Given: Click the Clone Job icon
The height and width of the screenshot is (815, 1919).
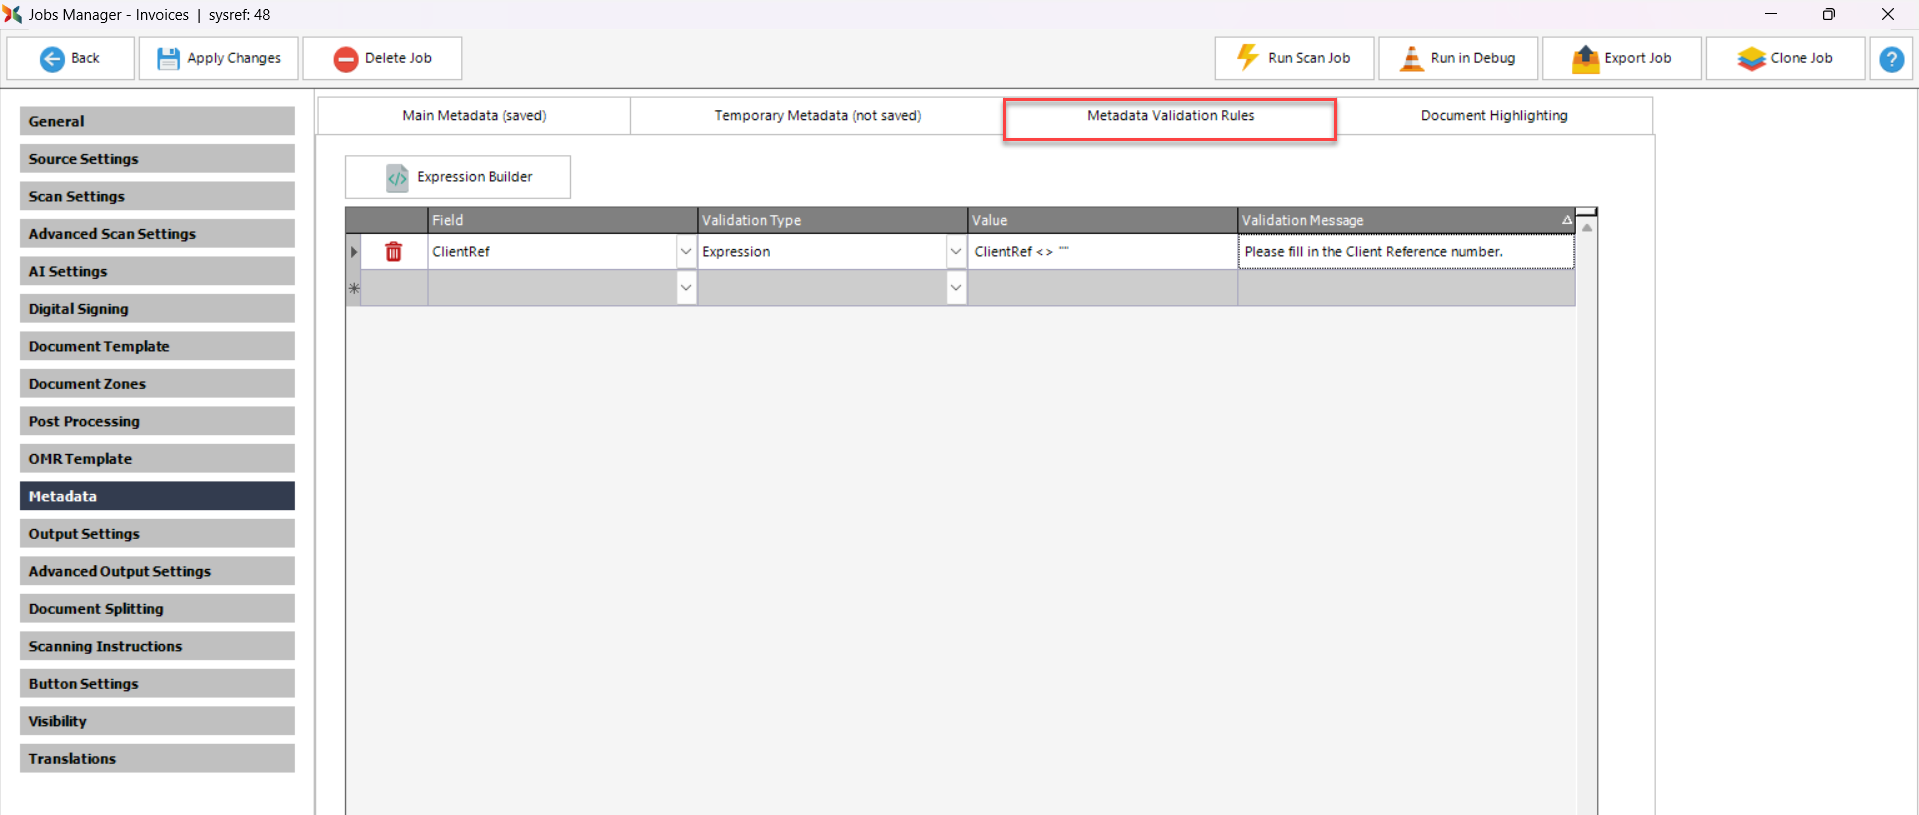Looking at the screenshot, I should point(1751,59).
